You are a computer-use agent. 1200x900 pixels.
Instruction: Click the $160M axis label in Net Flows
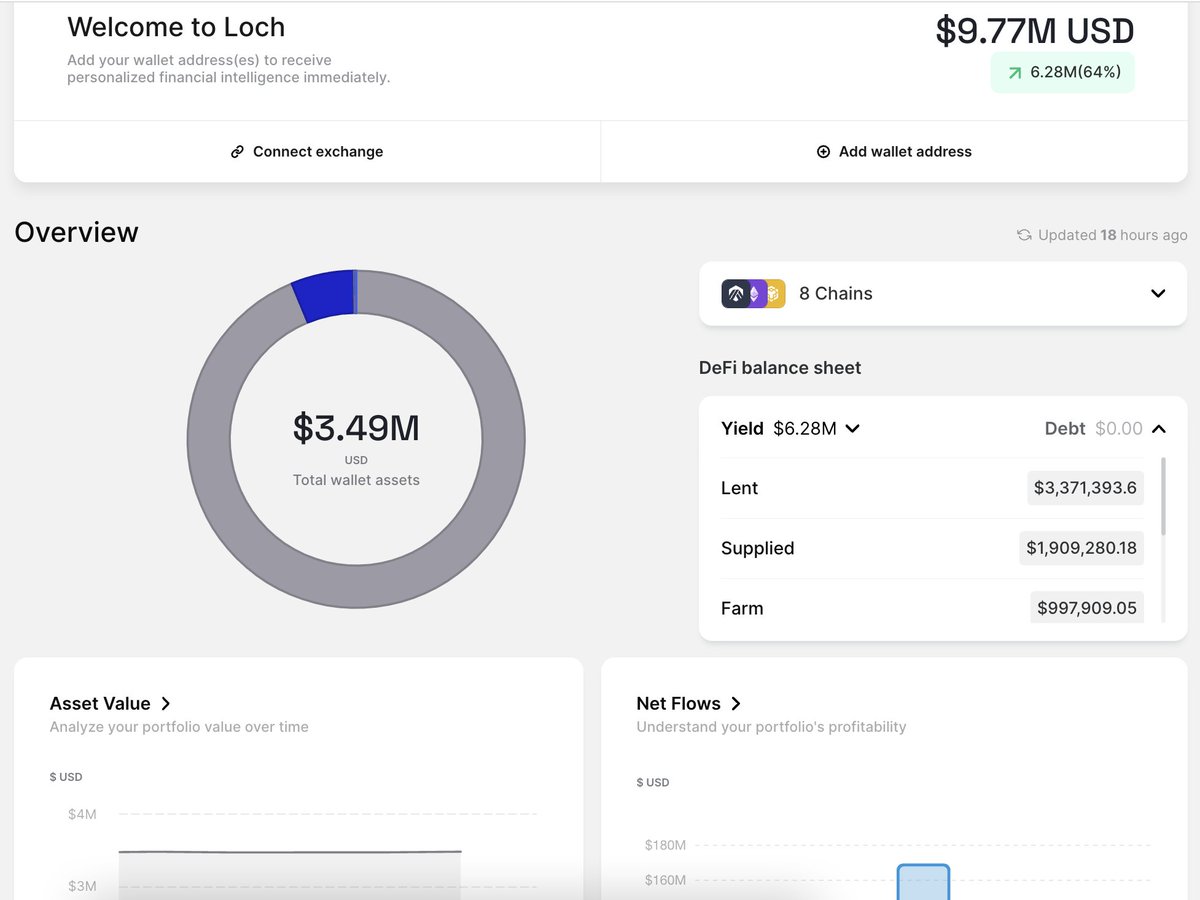coord(665,880)
